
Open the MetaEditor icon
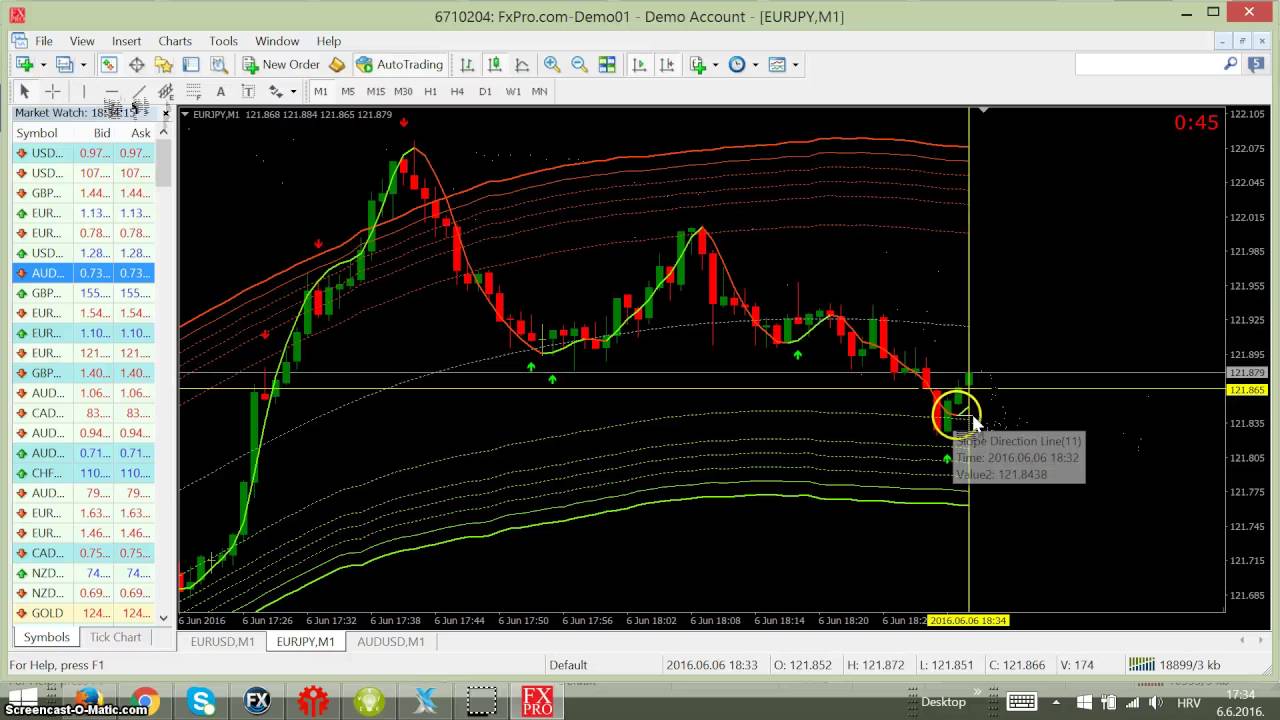337,64
